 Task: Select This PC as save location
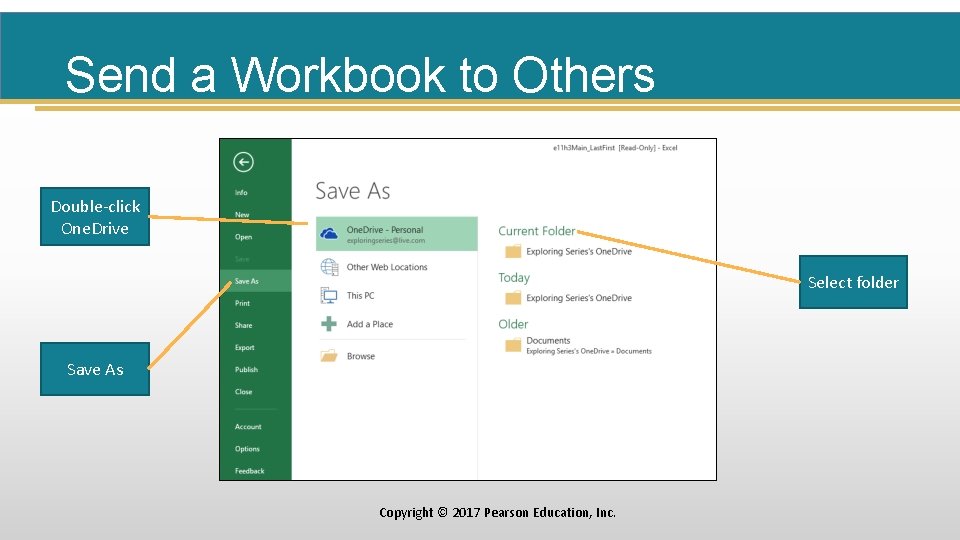tap(360, 296)
